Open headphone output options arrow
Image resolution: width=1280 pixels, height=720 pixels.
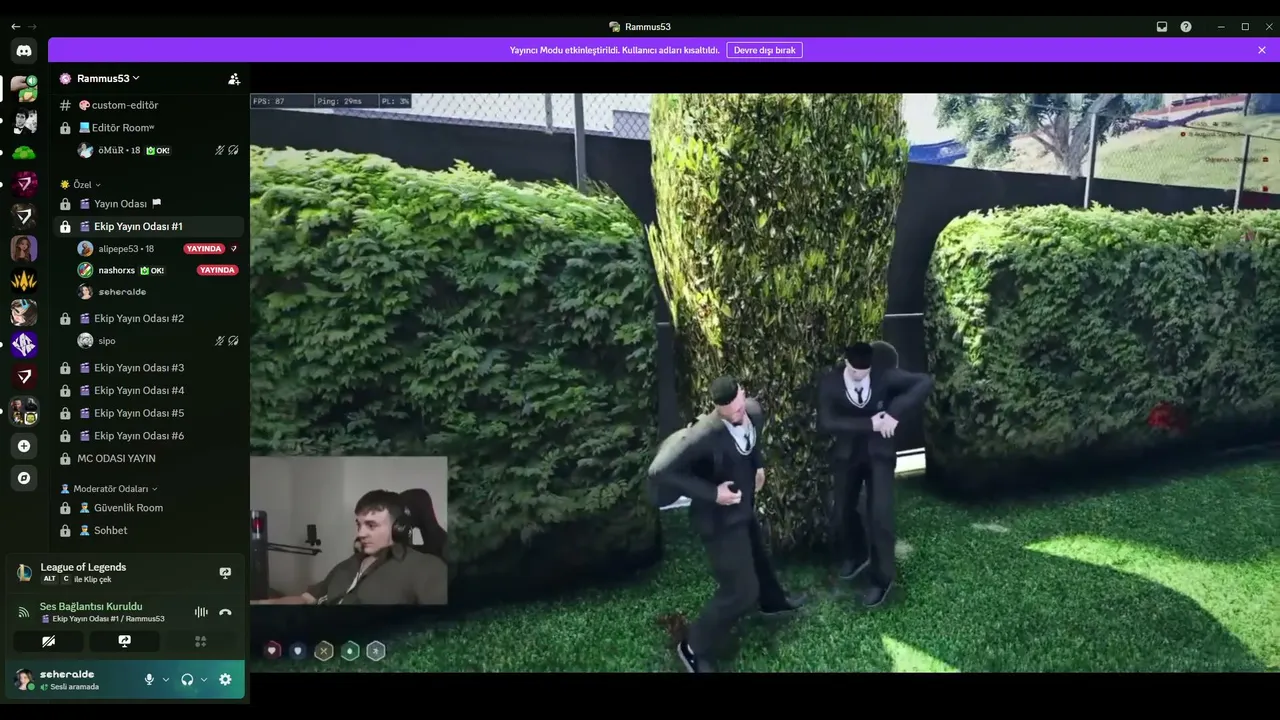204,680
